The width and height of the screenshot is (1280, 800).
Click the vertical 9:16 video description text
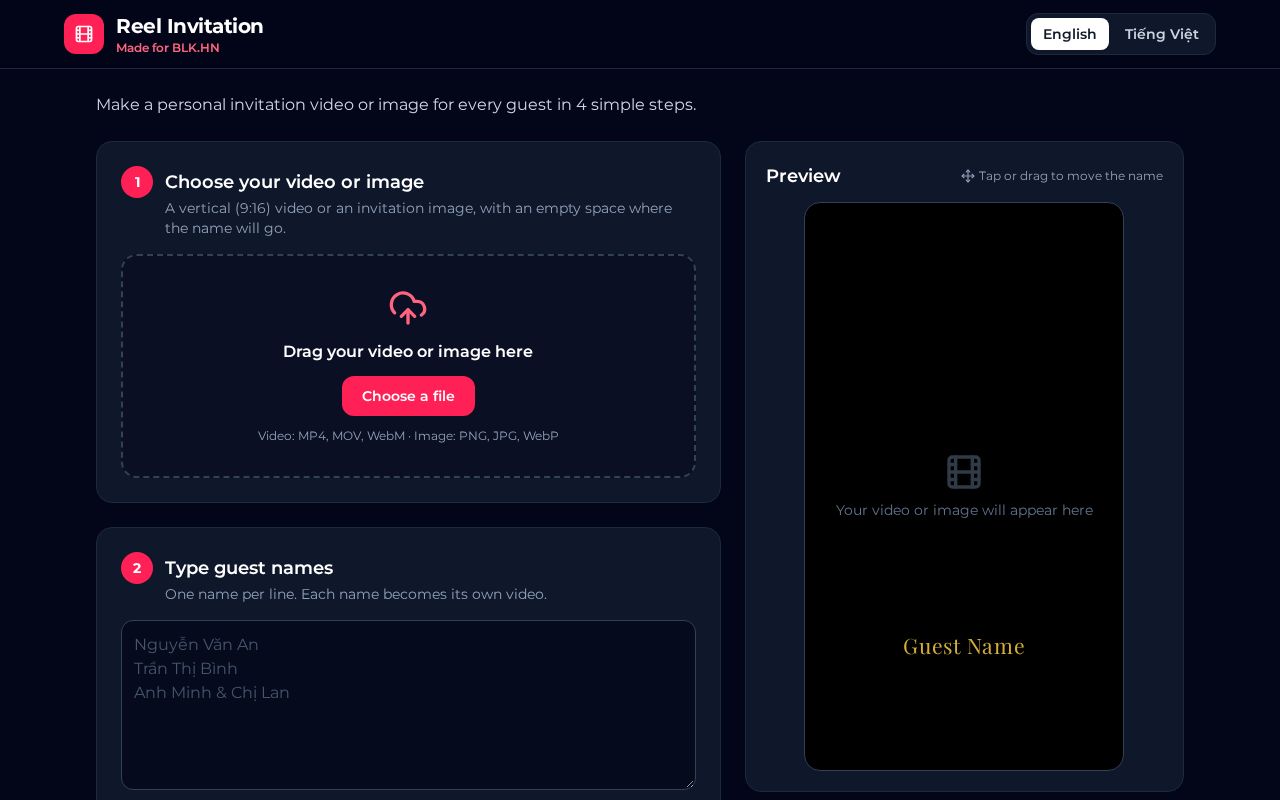coord(418,218)
